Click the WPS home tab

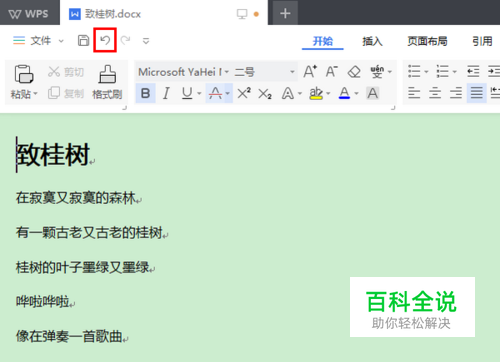(x=29, y=14)
